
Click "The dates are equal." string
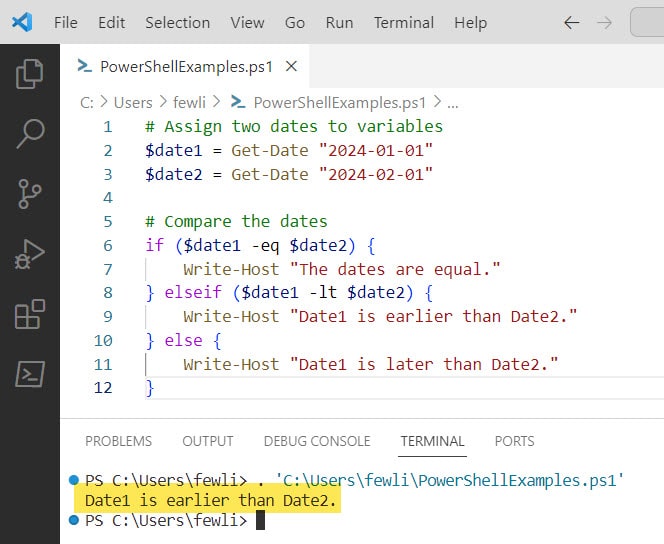pyautogui.click(x=395, y=269)
